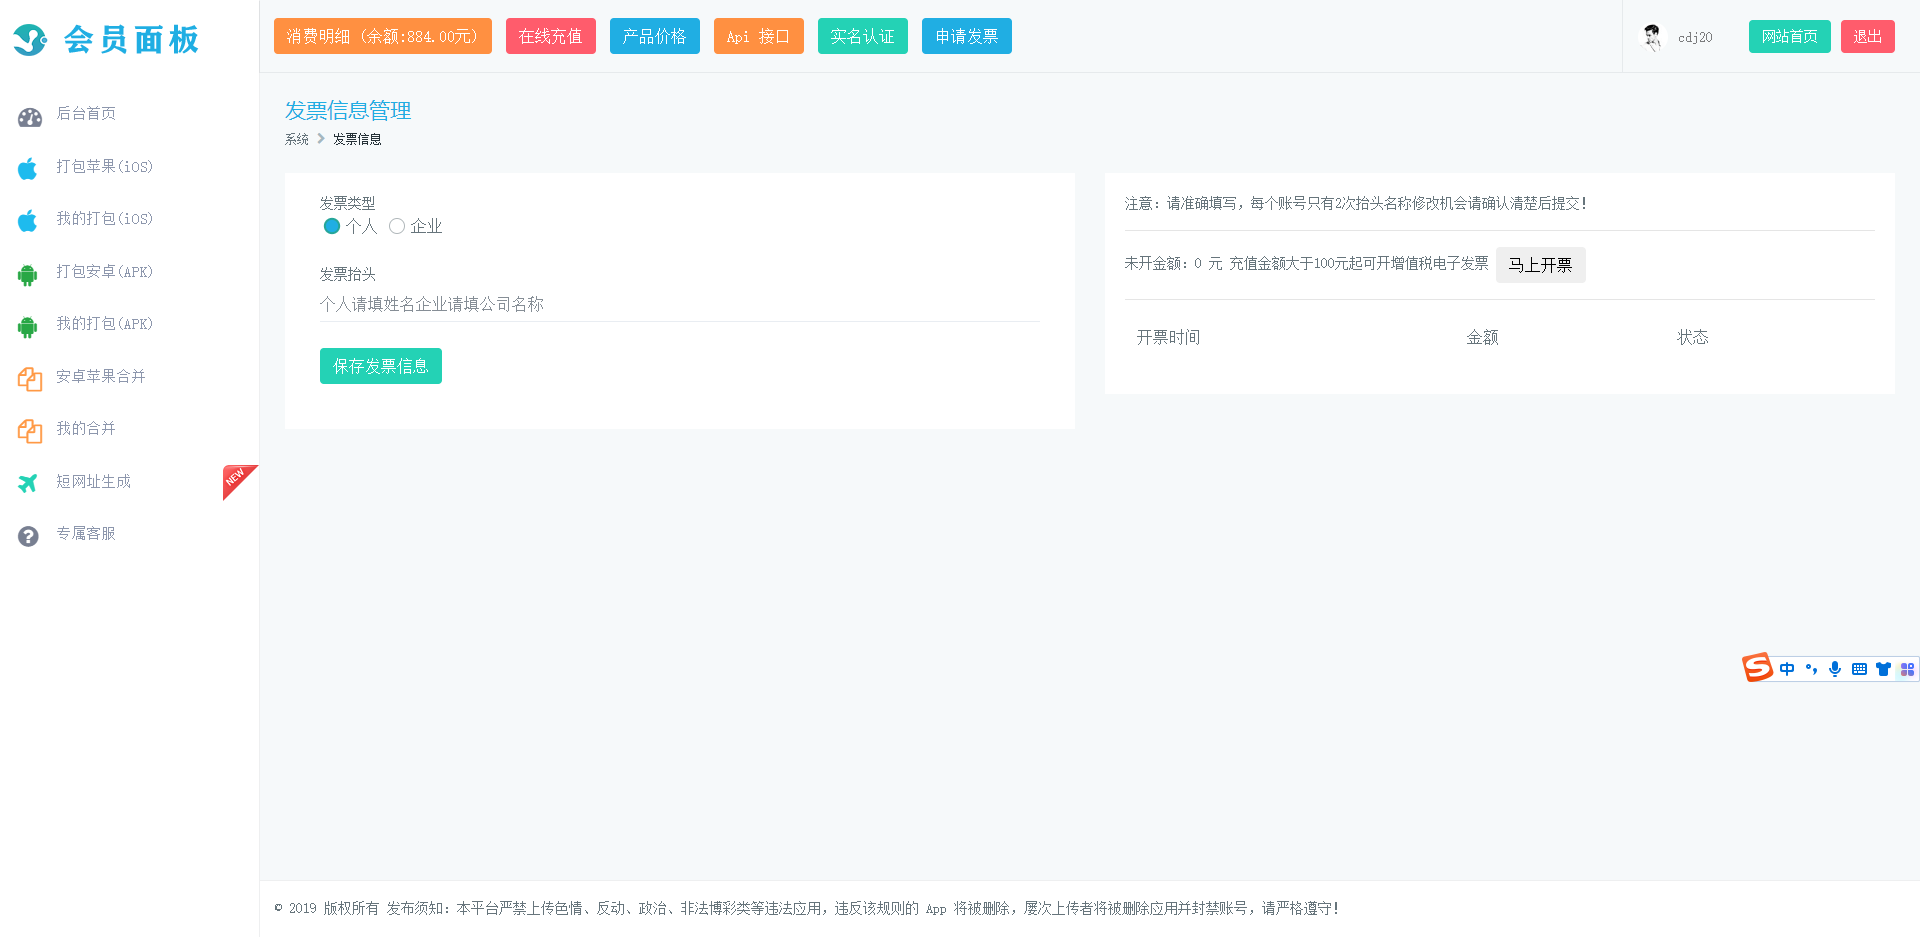Open 我的打包(iOS) in the sidebar

tap(104, 219)
